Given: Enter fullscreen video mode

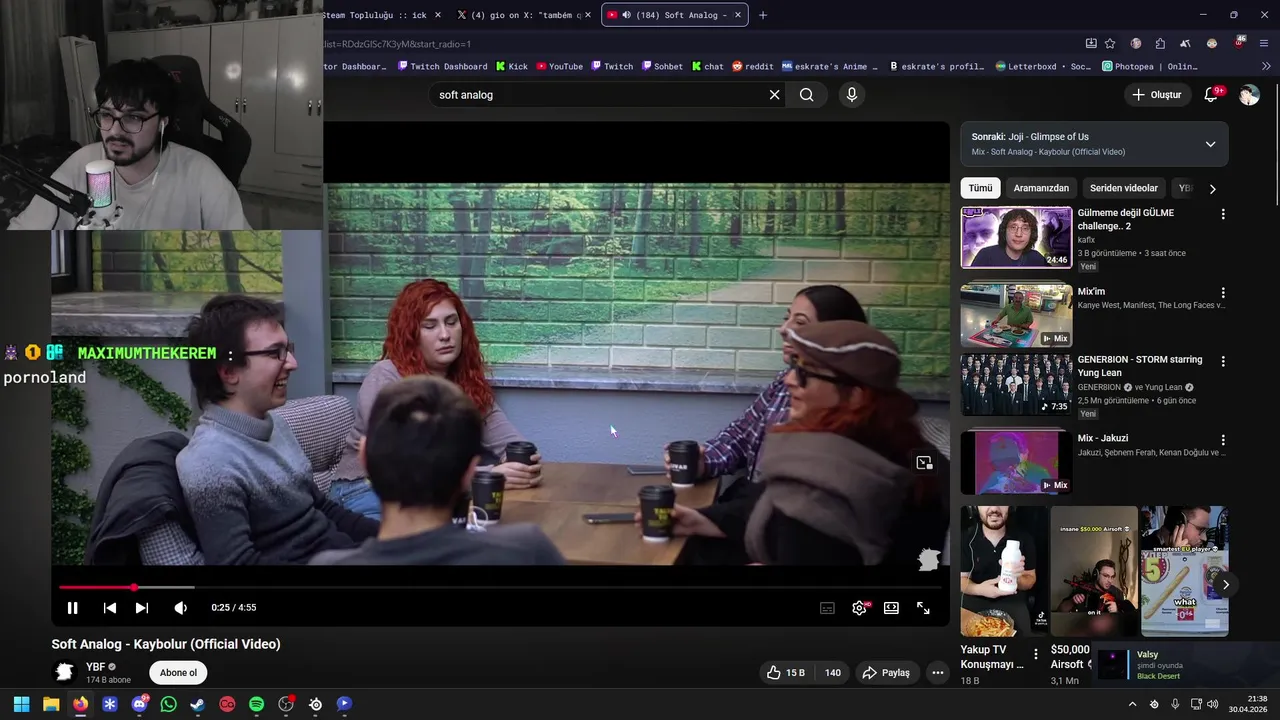Looking at the screenshot, I should coord(923,608).
